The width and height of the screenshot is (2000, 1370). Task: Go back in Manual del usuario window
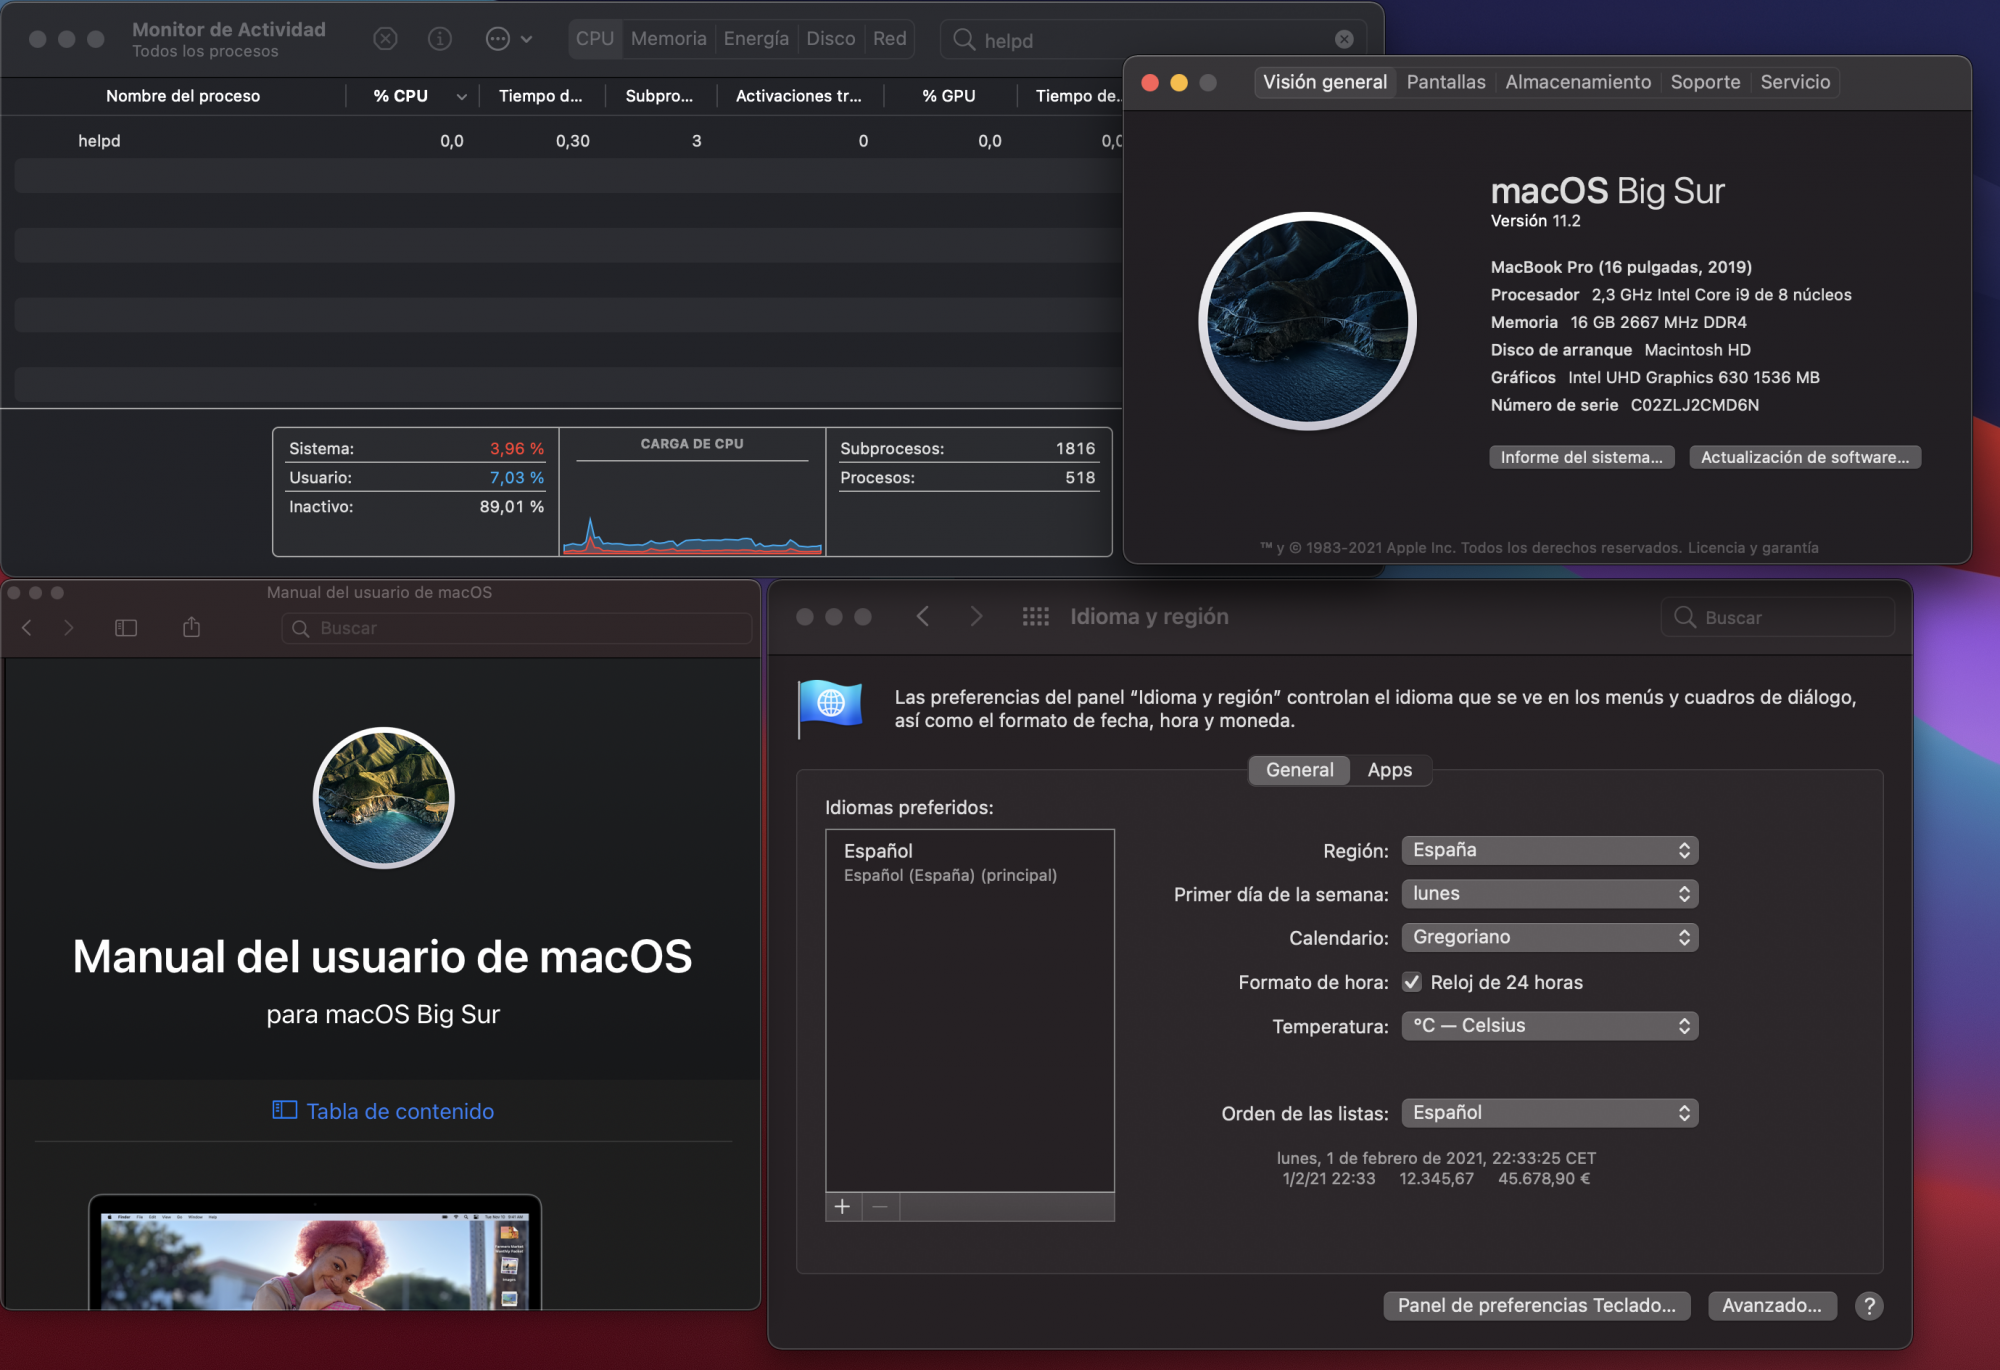pos(27,628)
